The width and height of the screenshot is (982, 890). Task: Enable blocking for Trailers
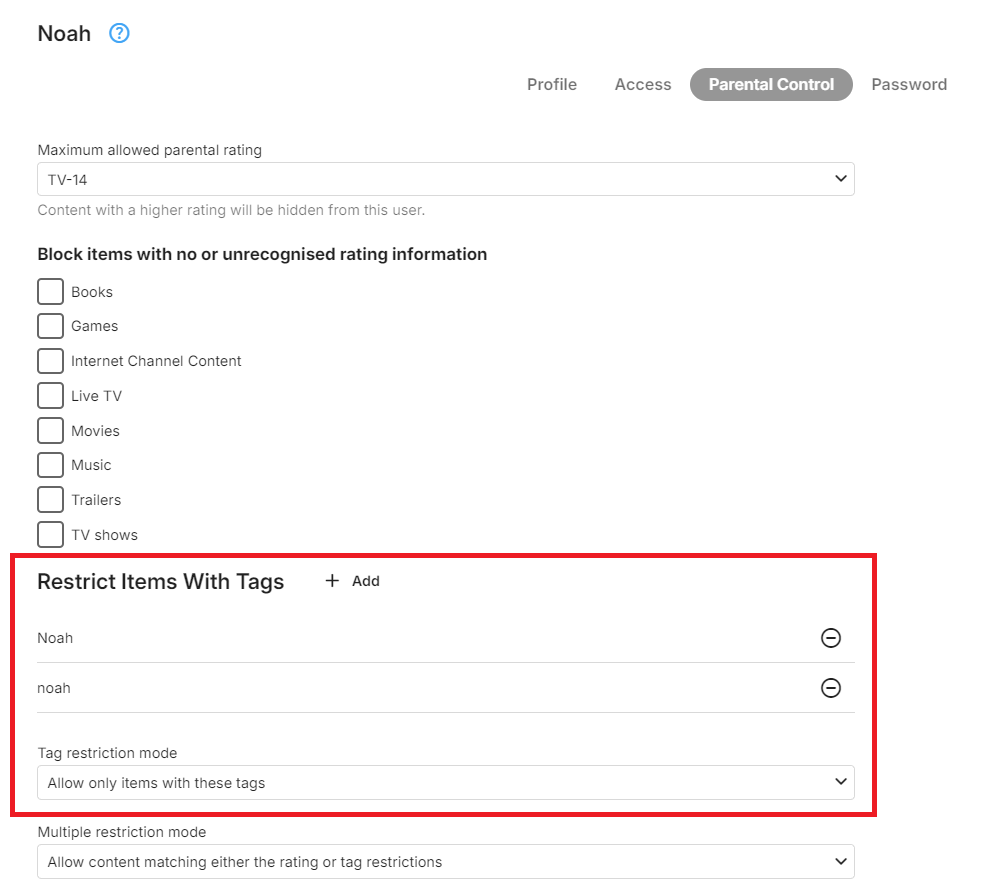pyautogui.click(x=51, y=500)
